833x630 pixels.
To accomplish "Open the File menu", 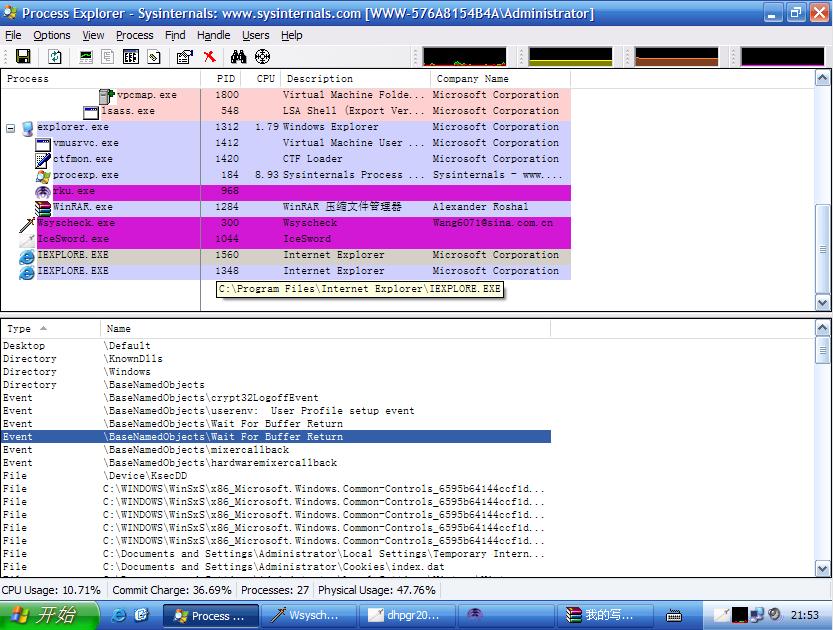I will click(x=13, y=35).
